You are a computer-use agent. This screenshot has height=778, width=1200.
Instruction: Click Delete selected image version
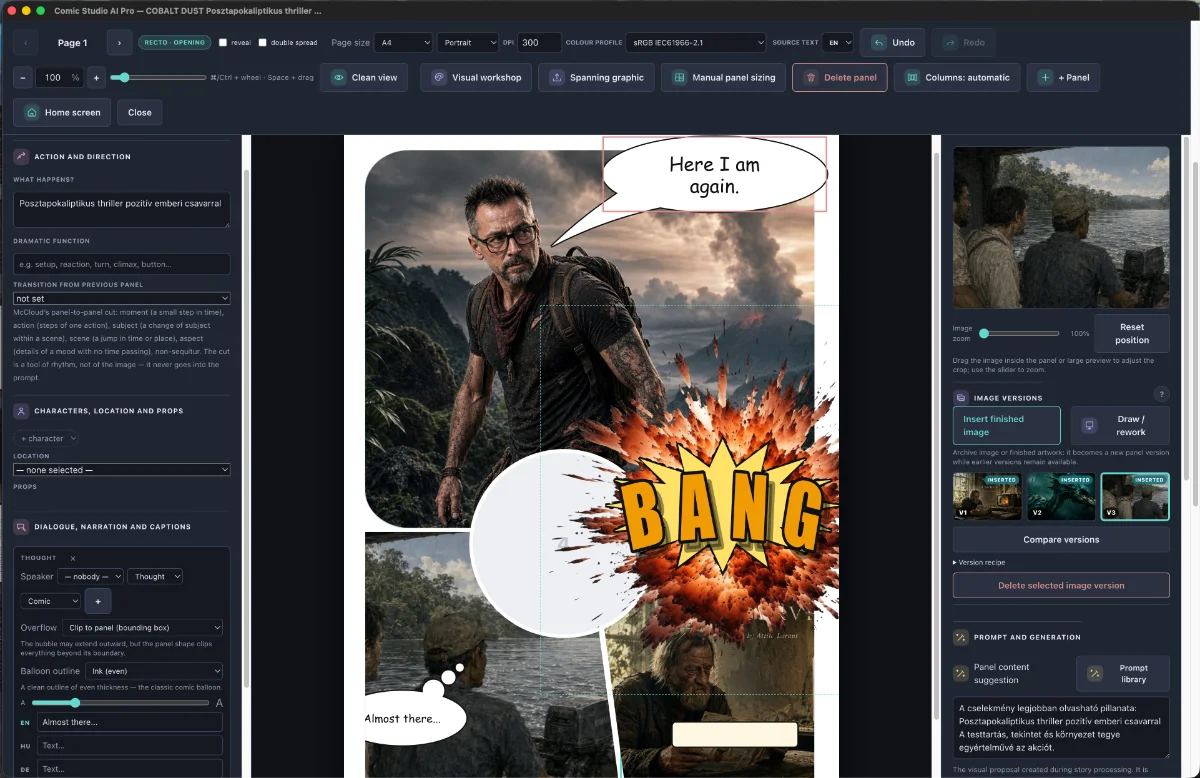[x=1061, y=585]
